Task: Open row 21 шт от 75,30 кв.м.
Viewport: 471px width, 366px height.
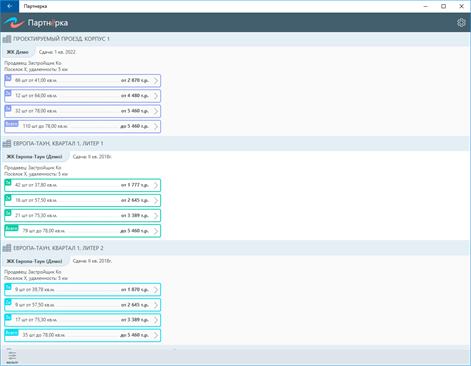Action: pos(83,216)
